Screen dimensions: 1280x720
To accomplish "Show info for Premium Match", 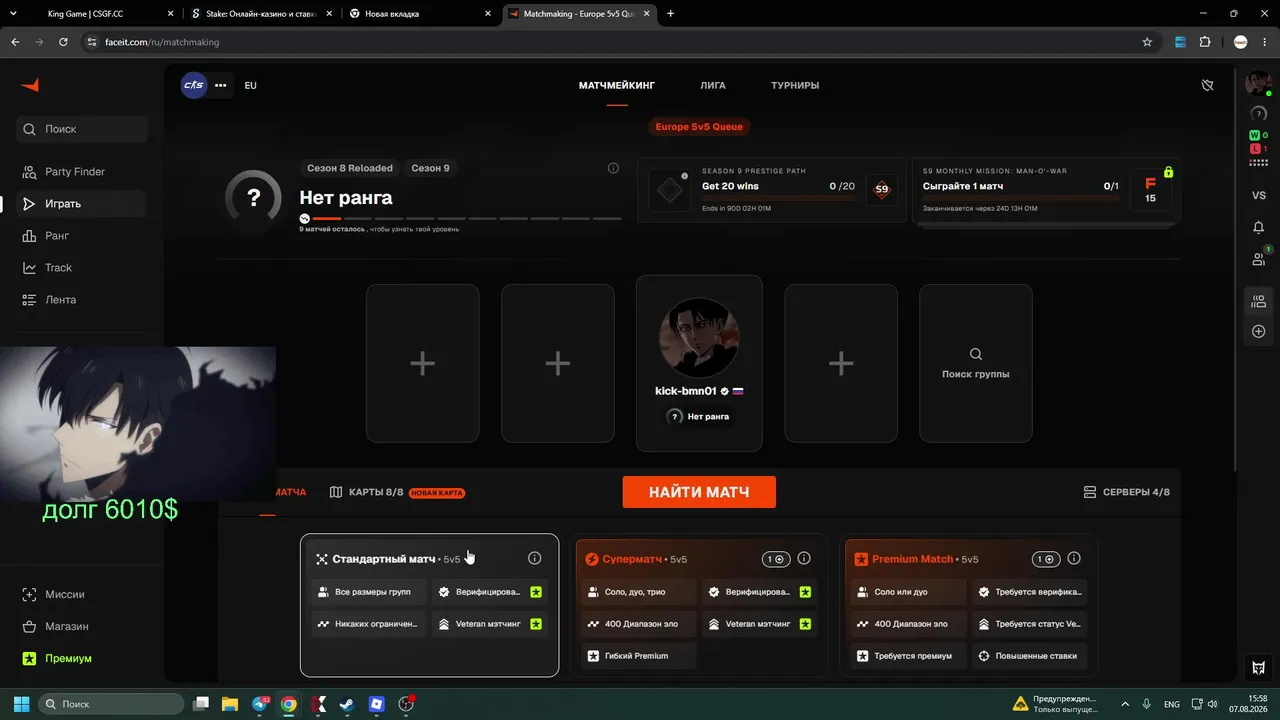I will point(1075,559).
